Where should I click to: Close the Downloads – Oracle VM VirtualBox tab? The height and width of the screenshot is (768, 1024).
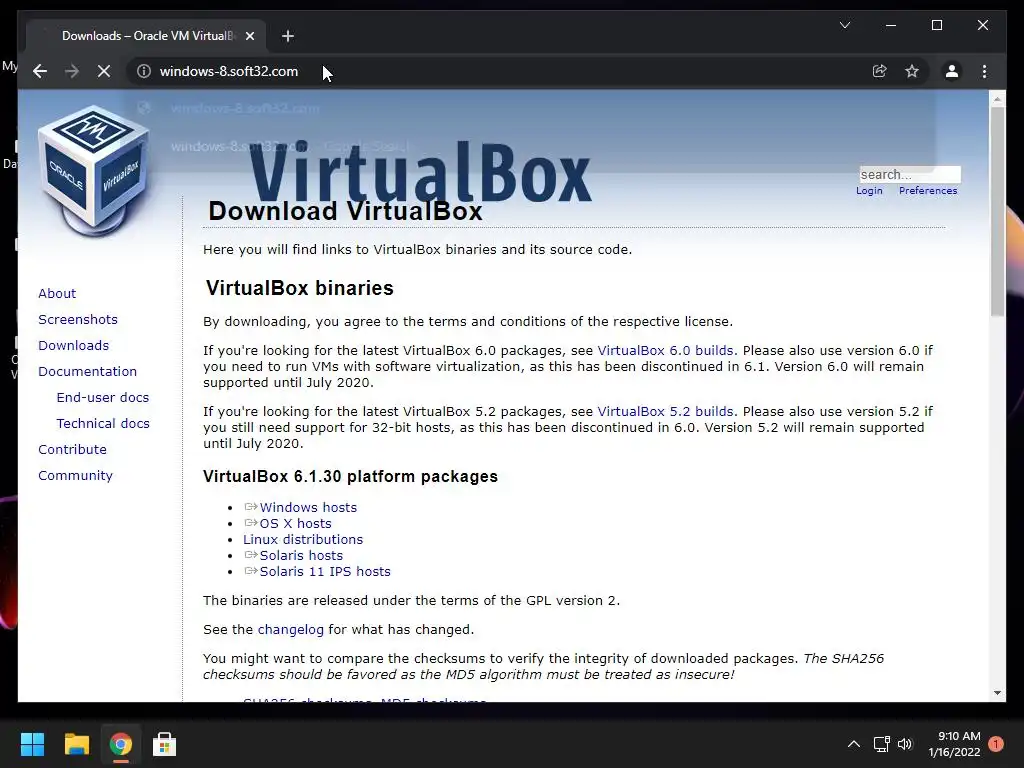coord(249,36)
